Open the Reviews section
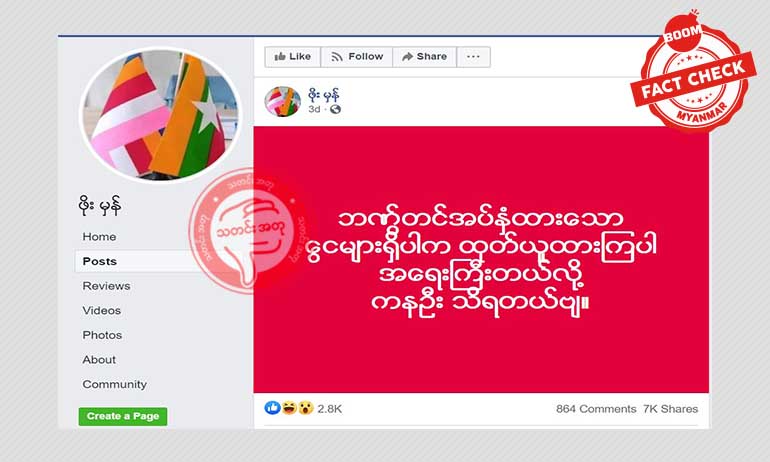The height and width of the screenshot is (462, 770). coord(106,286)
